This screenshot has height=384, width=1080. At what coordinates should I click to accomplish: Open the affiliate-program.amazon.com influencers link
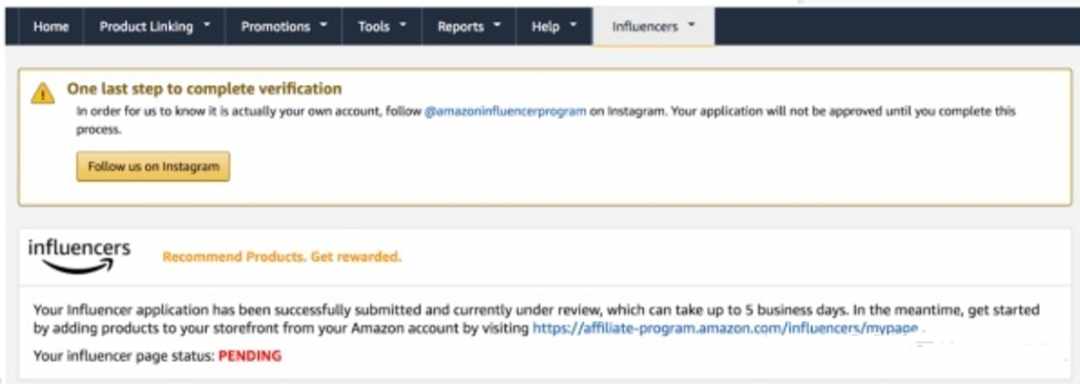click(x=725, y=328)
